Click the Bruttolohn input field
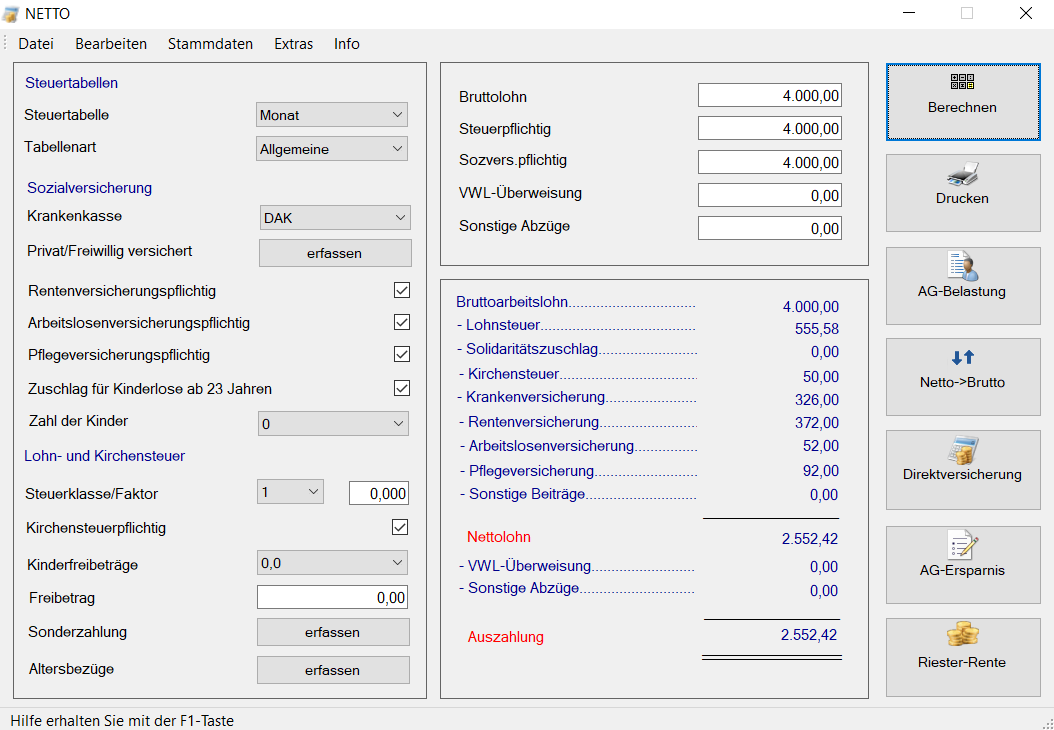 point(769,96)
